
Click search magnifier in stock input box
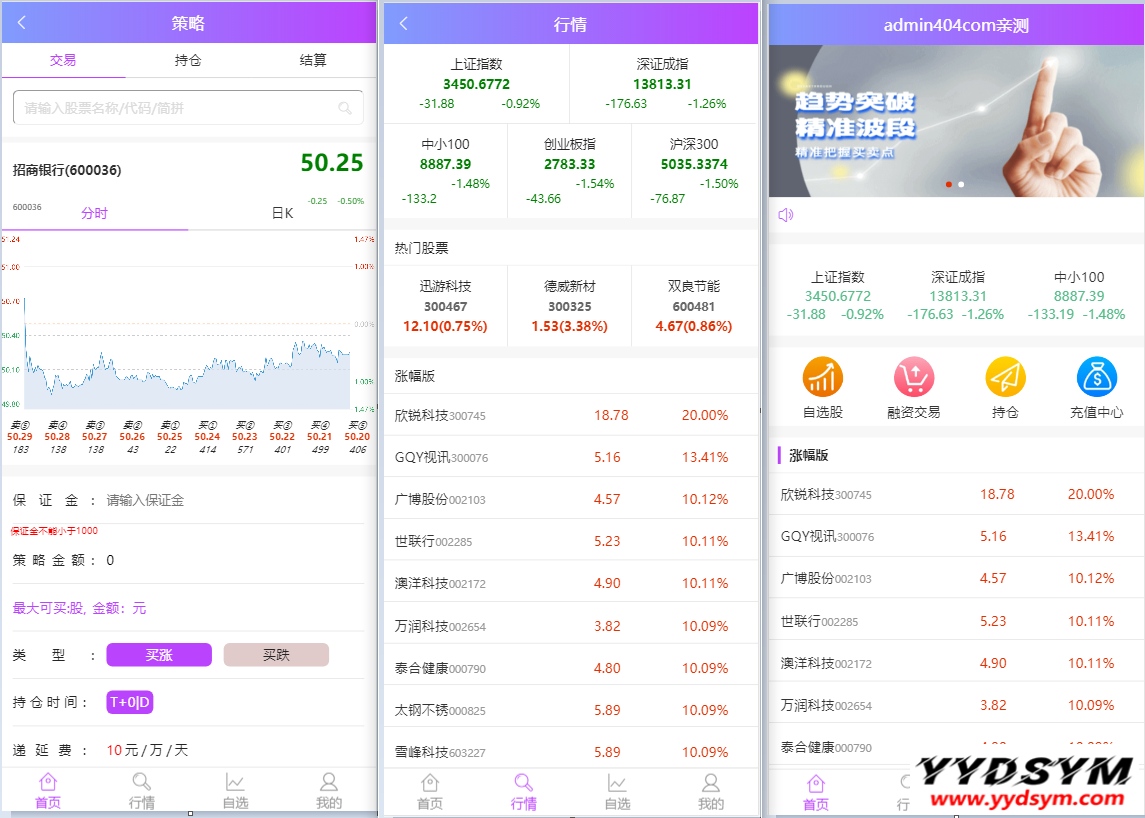345,108
